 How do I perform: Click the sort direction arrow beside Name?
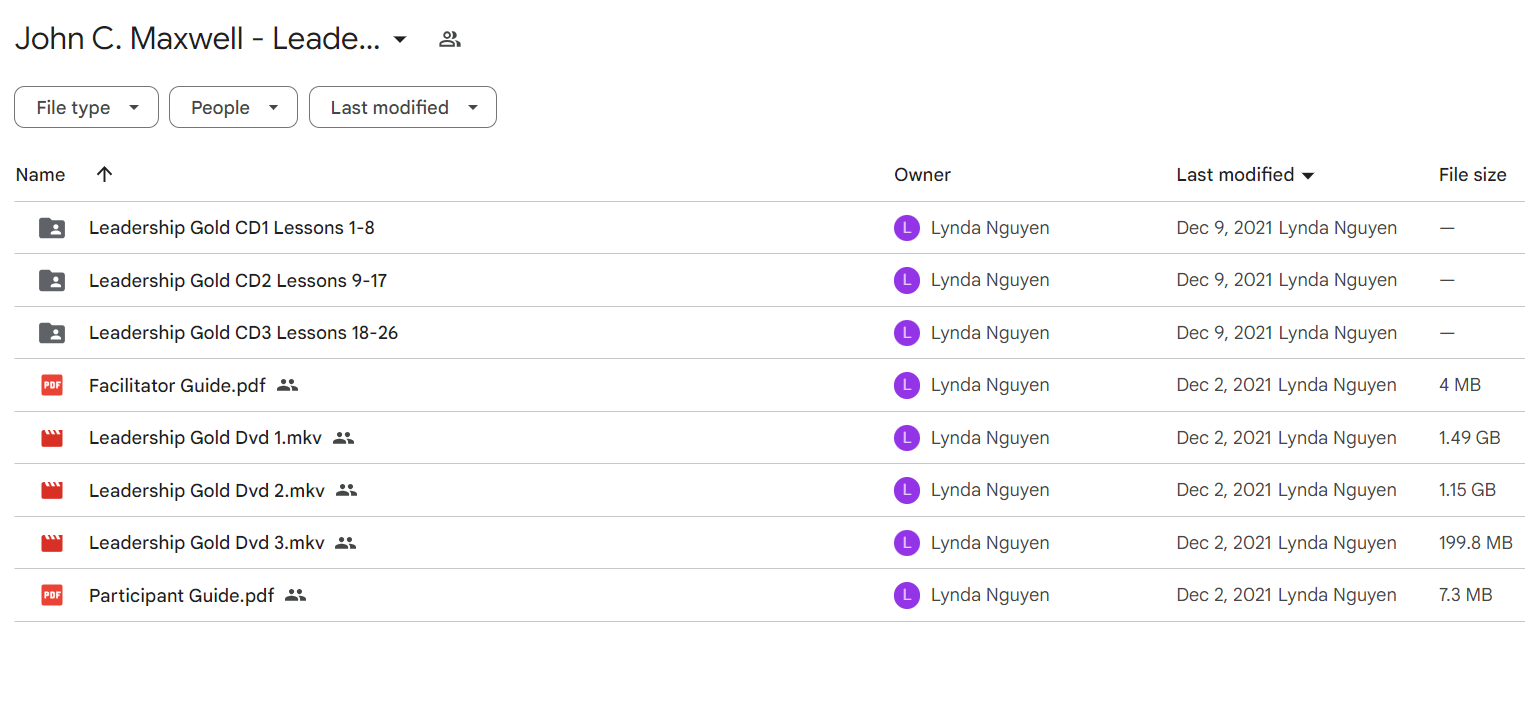coord(104,174)
